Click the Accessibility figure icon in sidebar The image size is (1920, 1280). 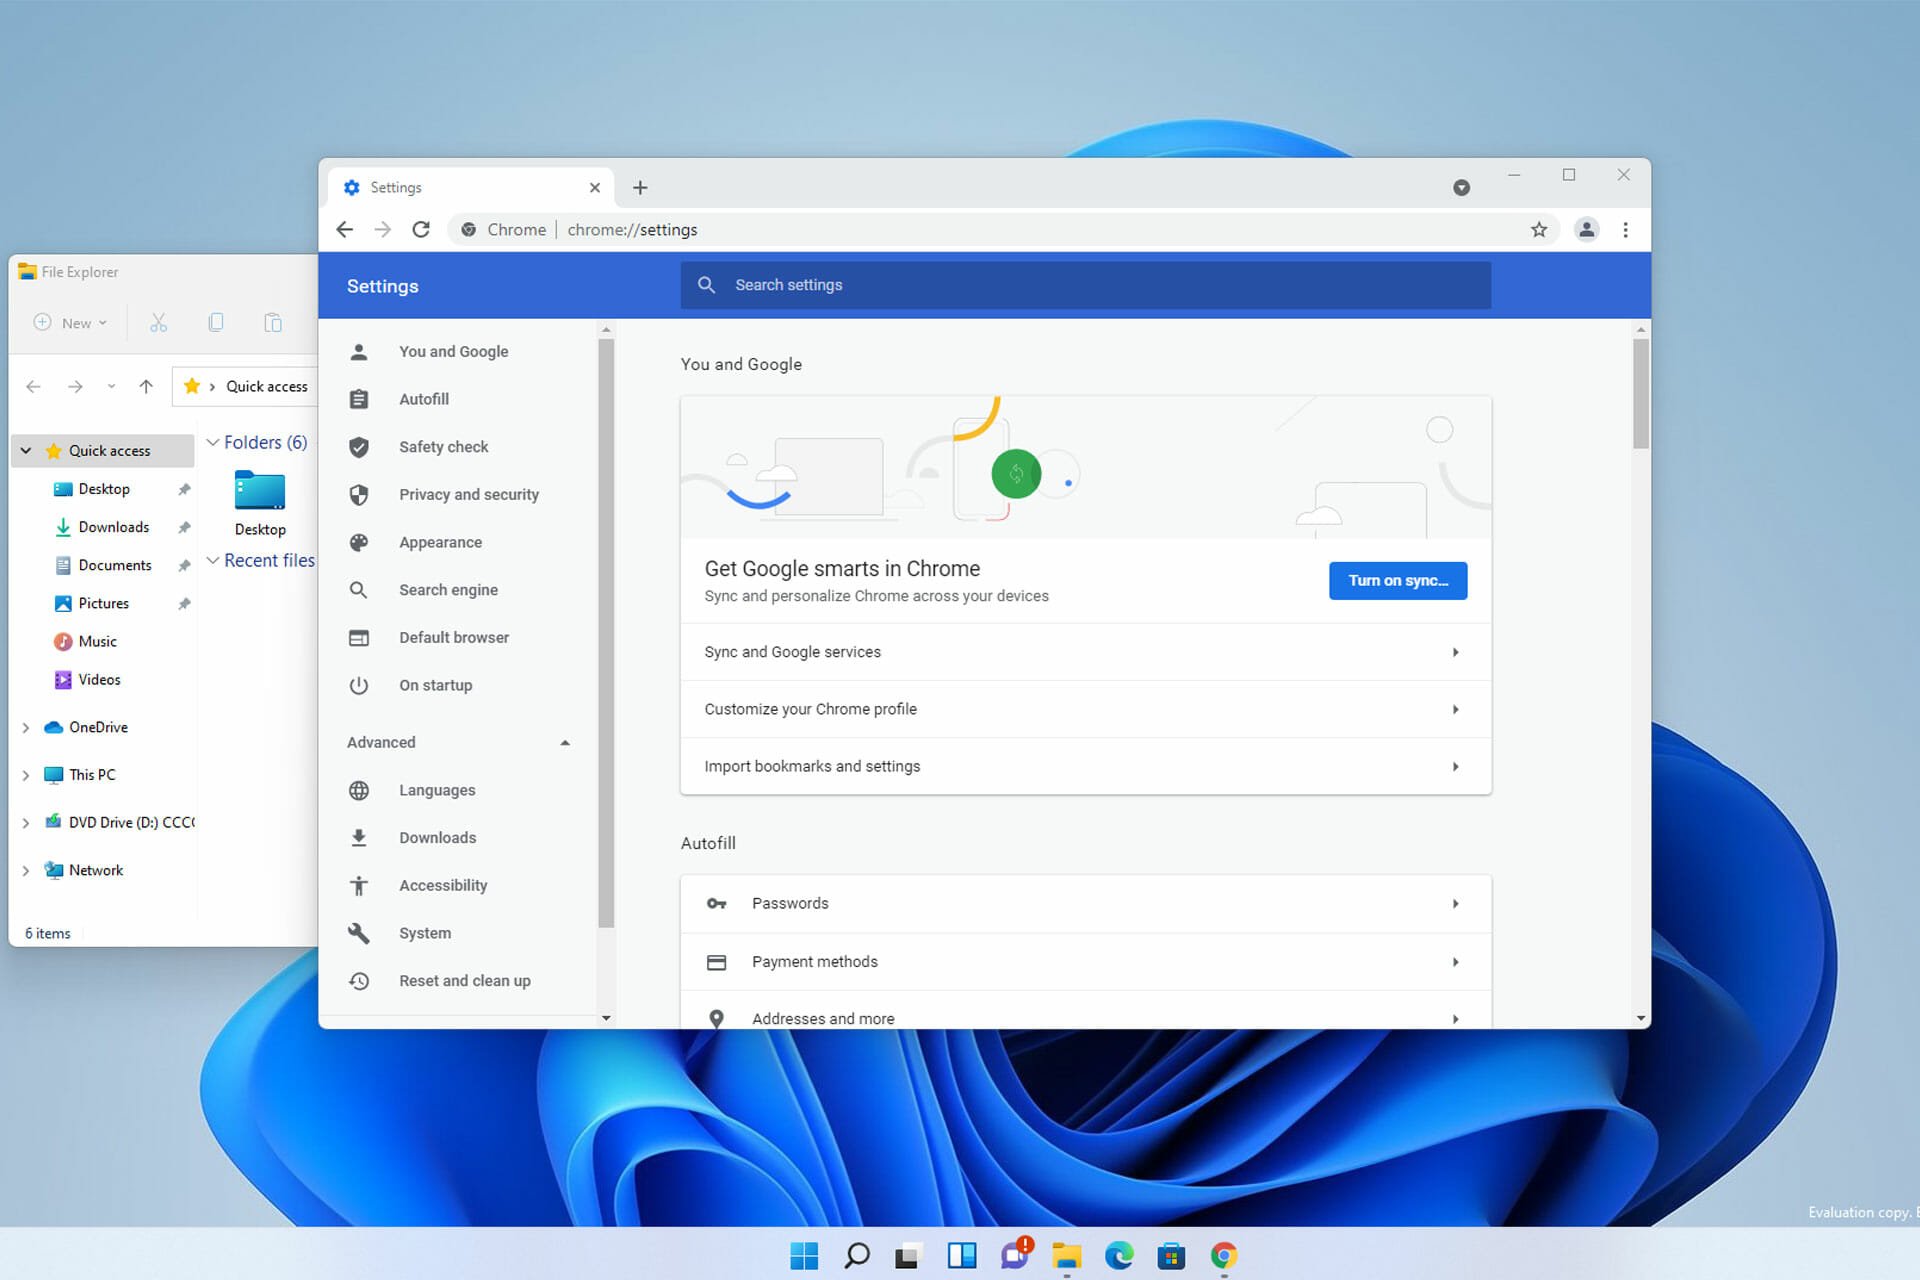point(359,884)
